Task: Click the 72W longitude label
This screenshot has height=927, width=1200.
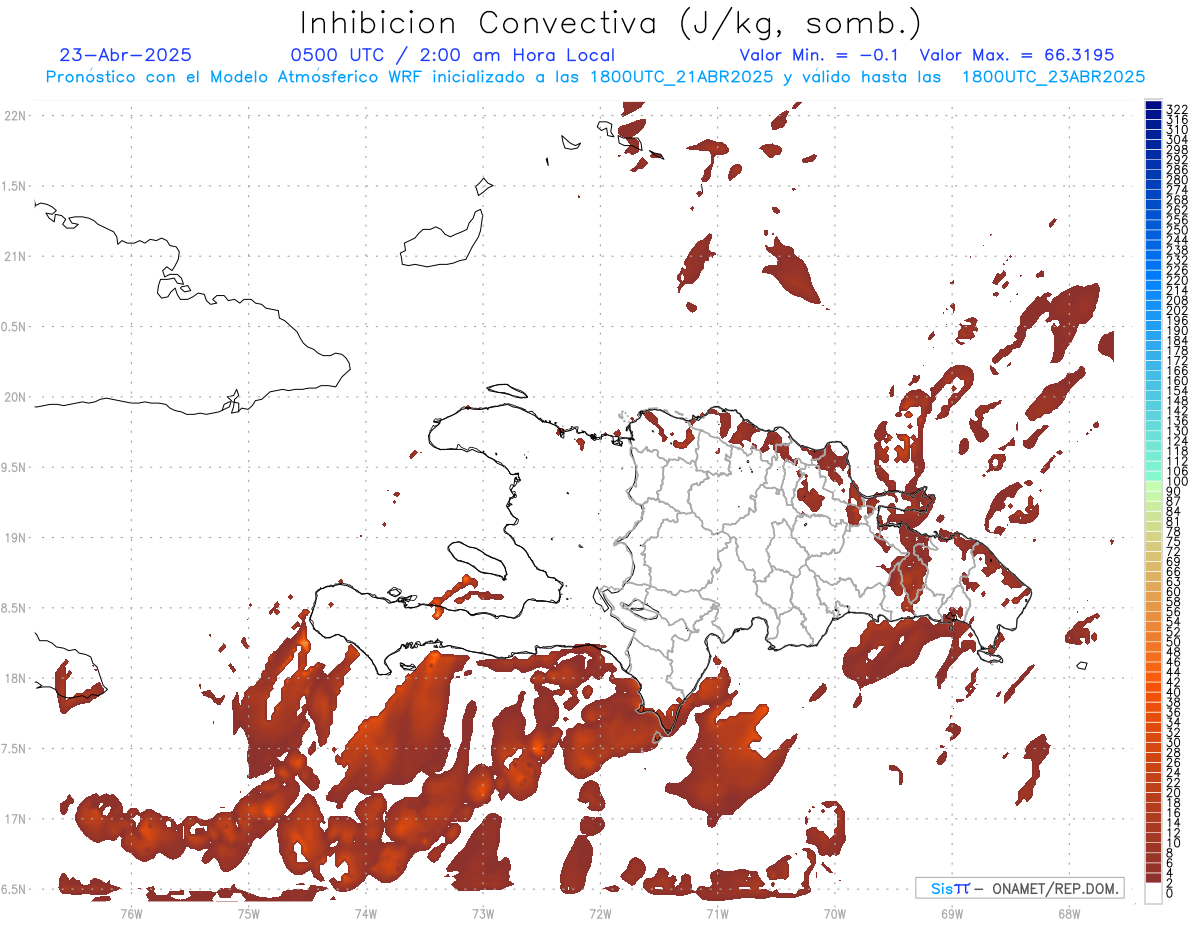Action: [600, 913]
